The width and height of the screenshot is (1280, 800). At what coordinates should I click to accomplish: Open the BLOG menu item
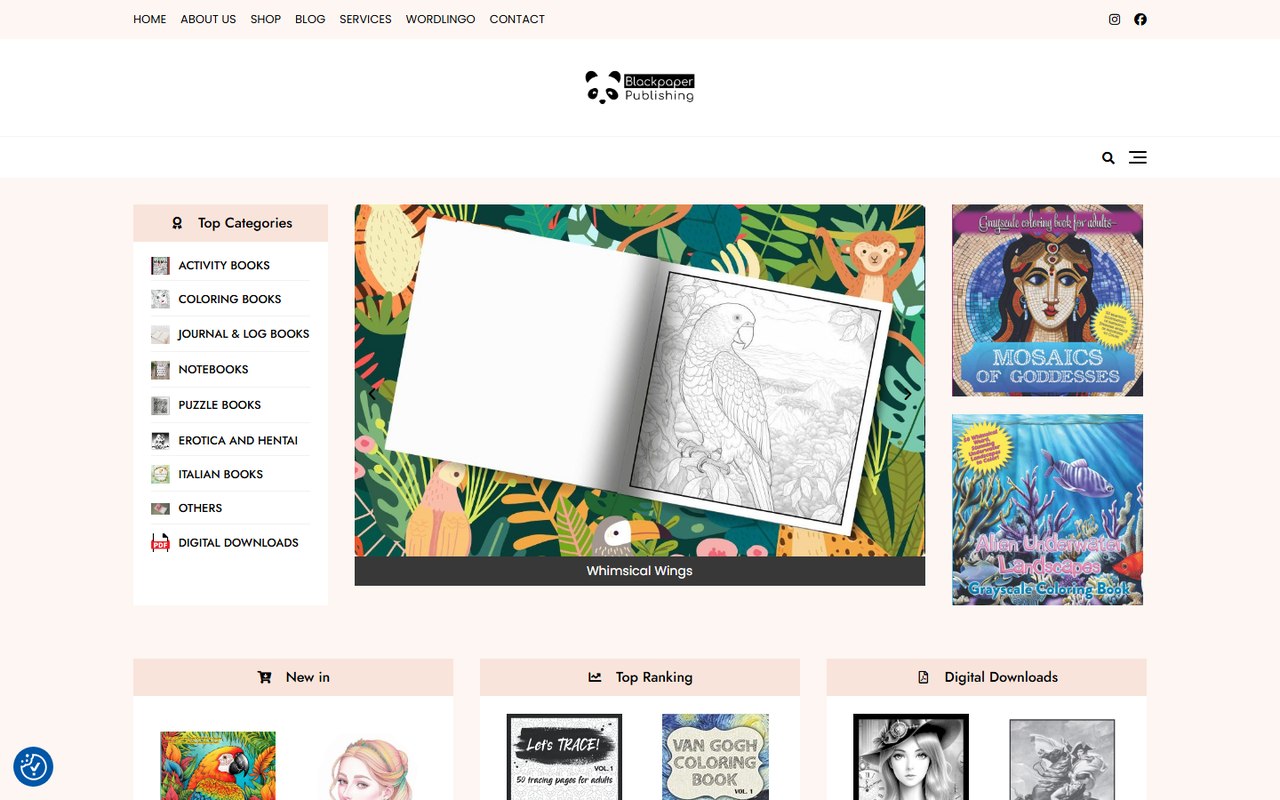click(x=310, y=19)
